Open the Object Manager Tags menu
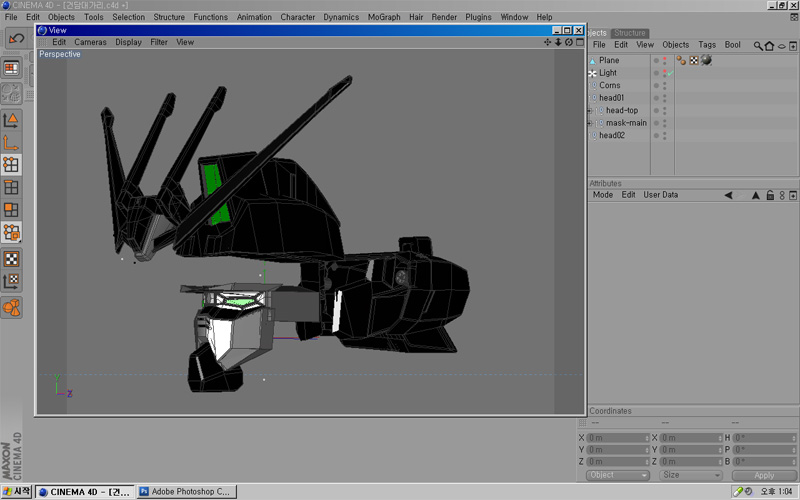Screen dimensions: 800x500 pos(707,45)
